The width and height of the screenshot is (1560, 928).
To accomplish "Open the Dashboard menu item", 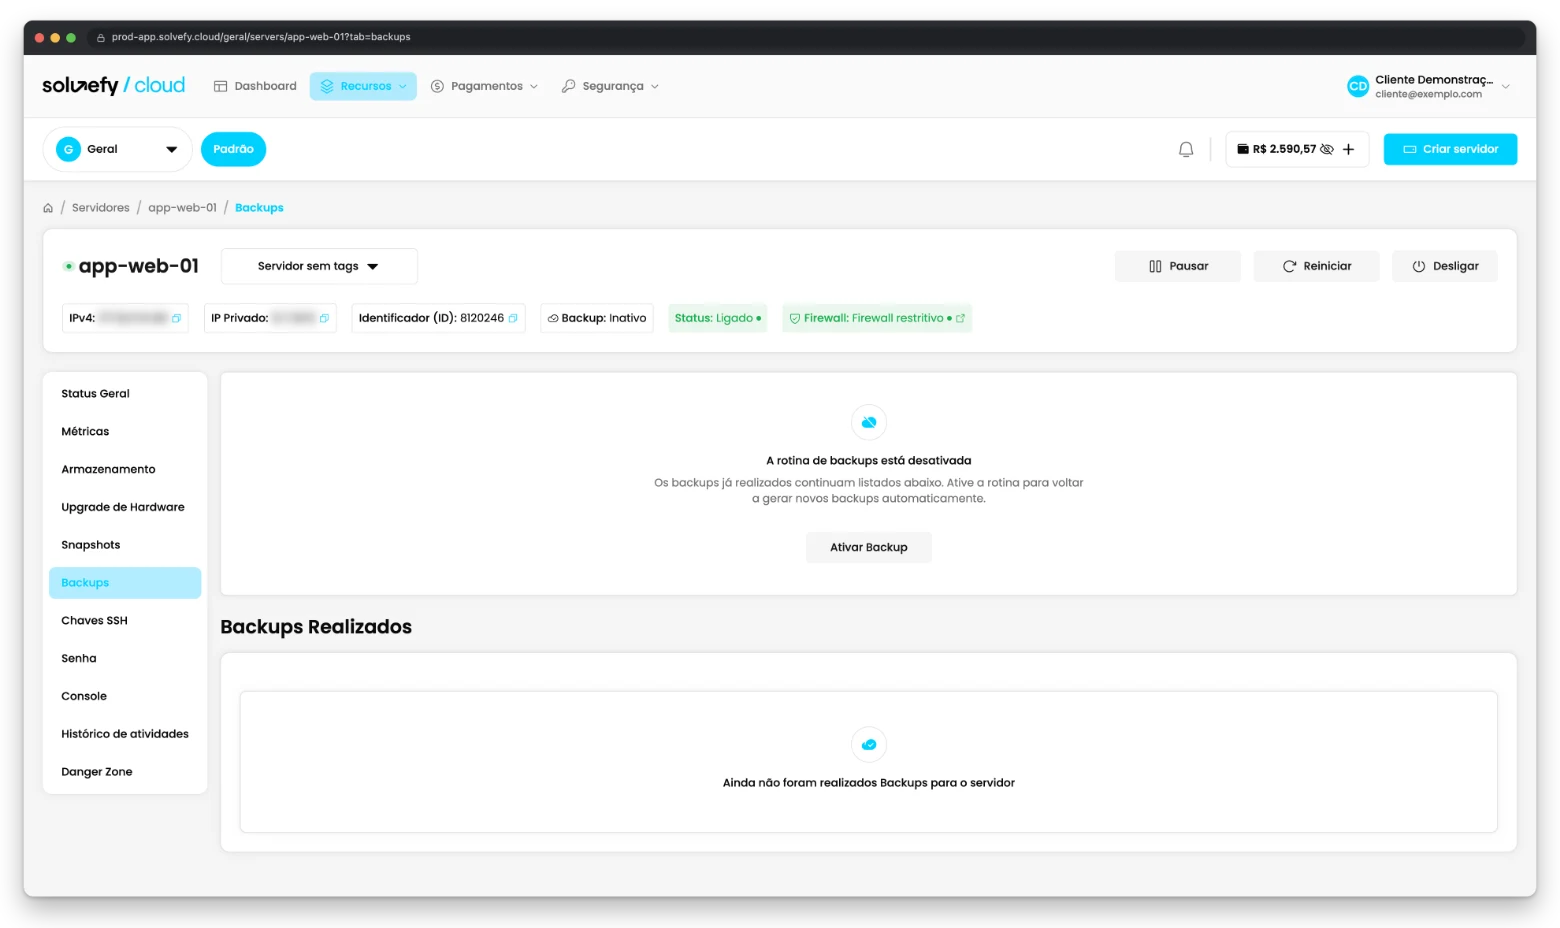I will 255,86.
